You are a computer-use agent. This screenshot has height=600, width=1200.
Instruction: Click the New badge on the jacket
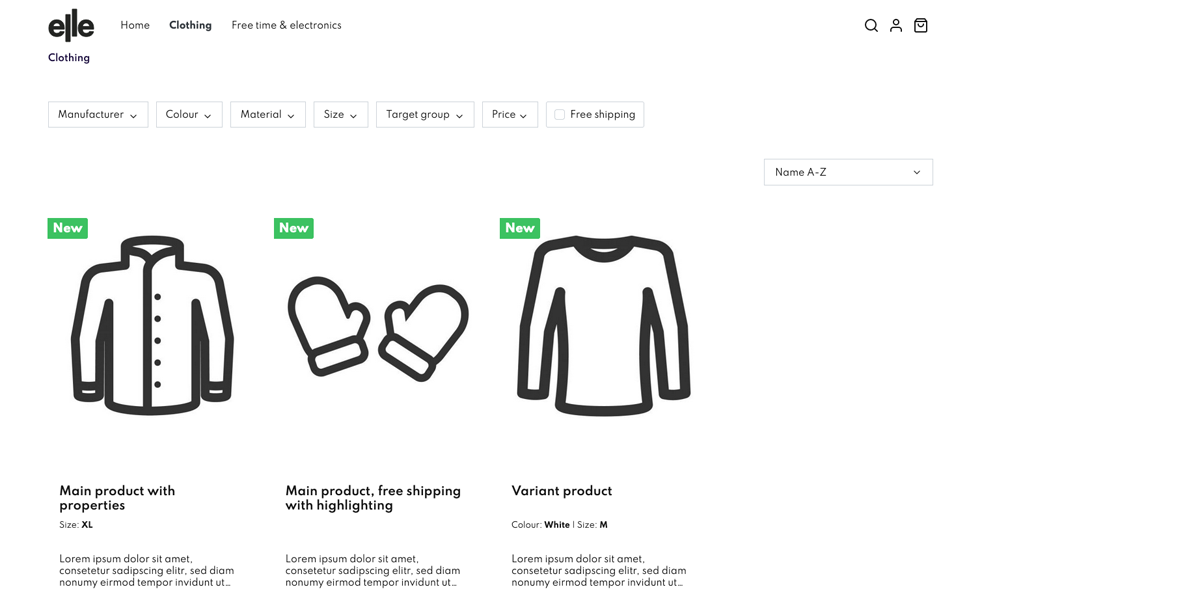[x=68, y=228]
